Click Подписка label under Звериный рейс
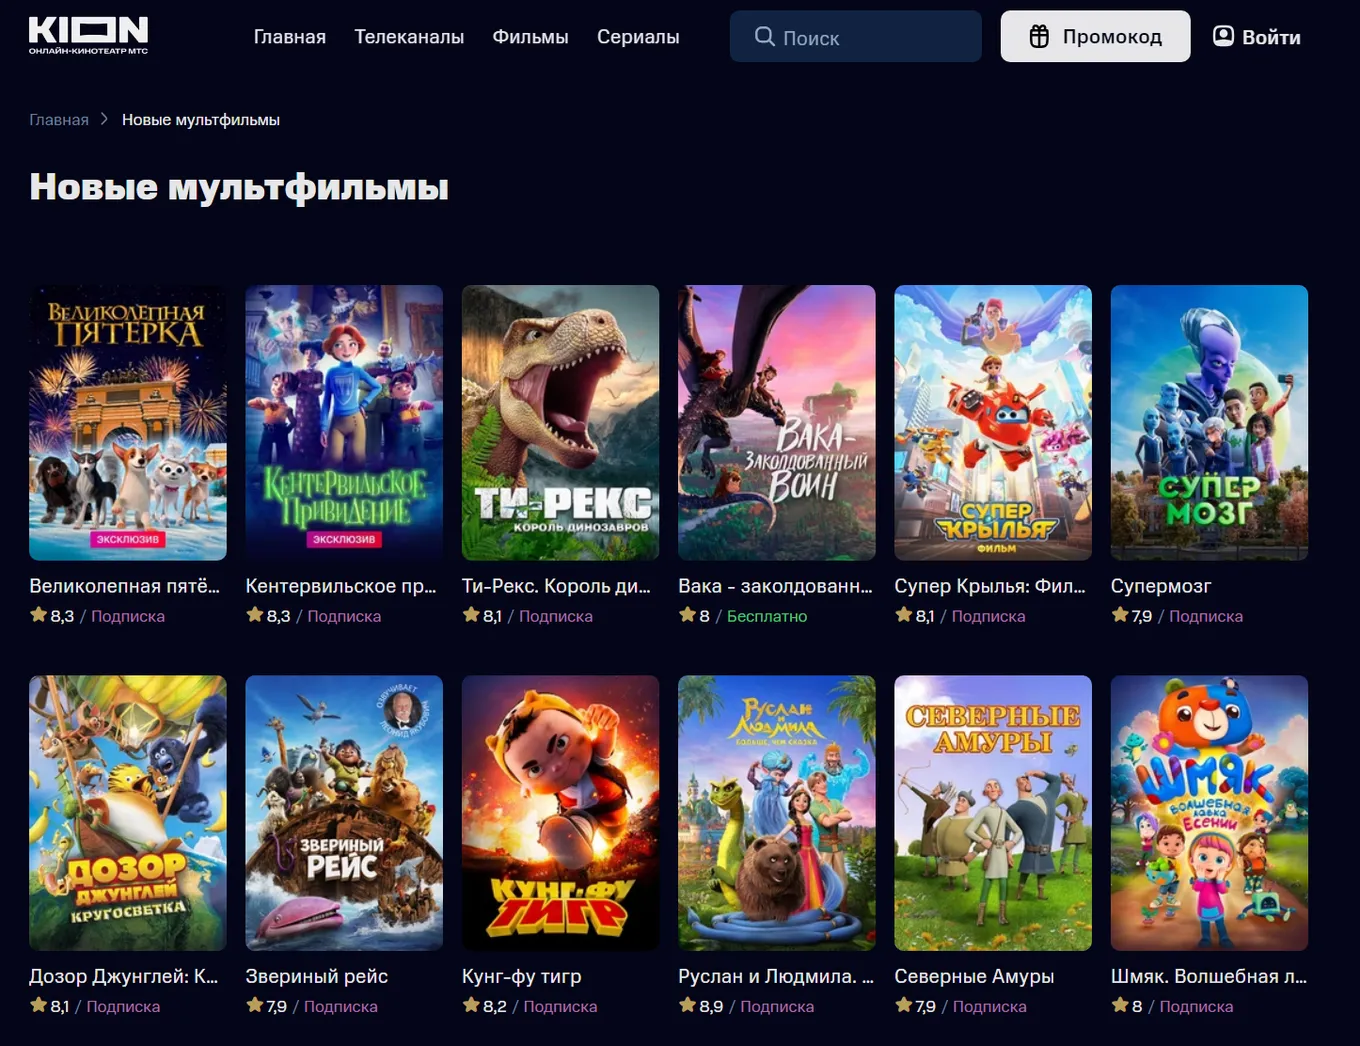Viewport: 1360px width, 1046px height. pos(341,1006)
